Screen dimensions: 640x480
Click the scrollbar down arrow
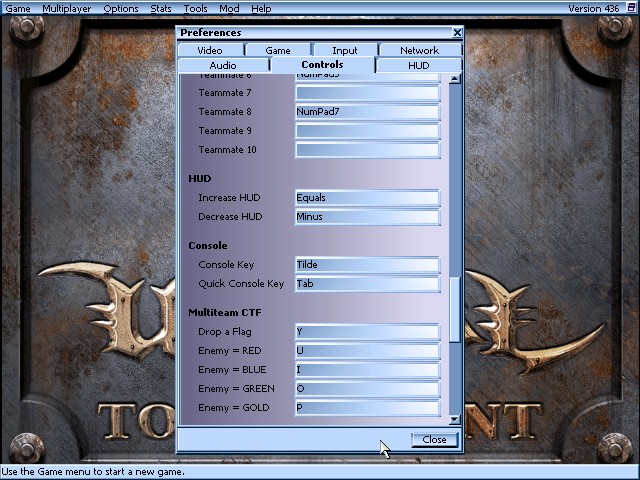[x=455, y=420]
